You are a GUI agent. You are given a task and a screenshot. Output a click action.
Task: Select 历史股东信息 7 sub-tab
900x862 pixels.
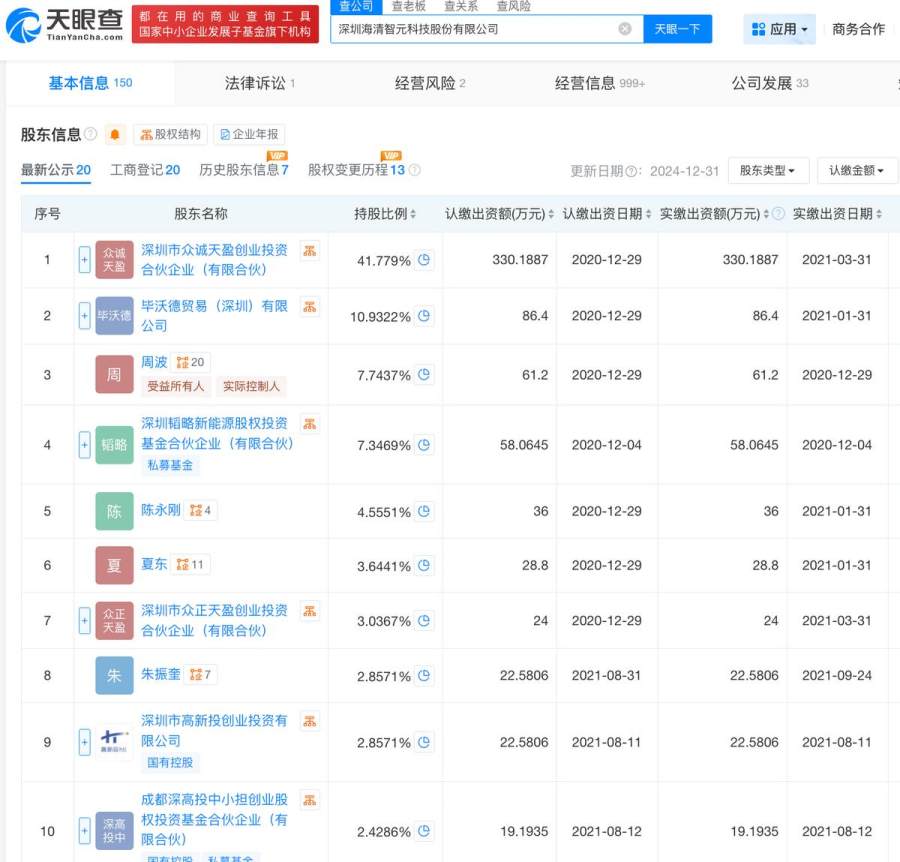tap(243, 170)
